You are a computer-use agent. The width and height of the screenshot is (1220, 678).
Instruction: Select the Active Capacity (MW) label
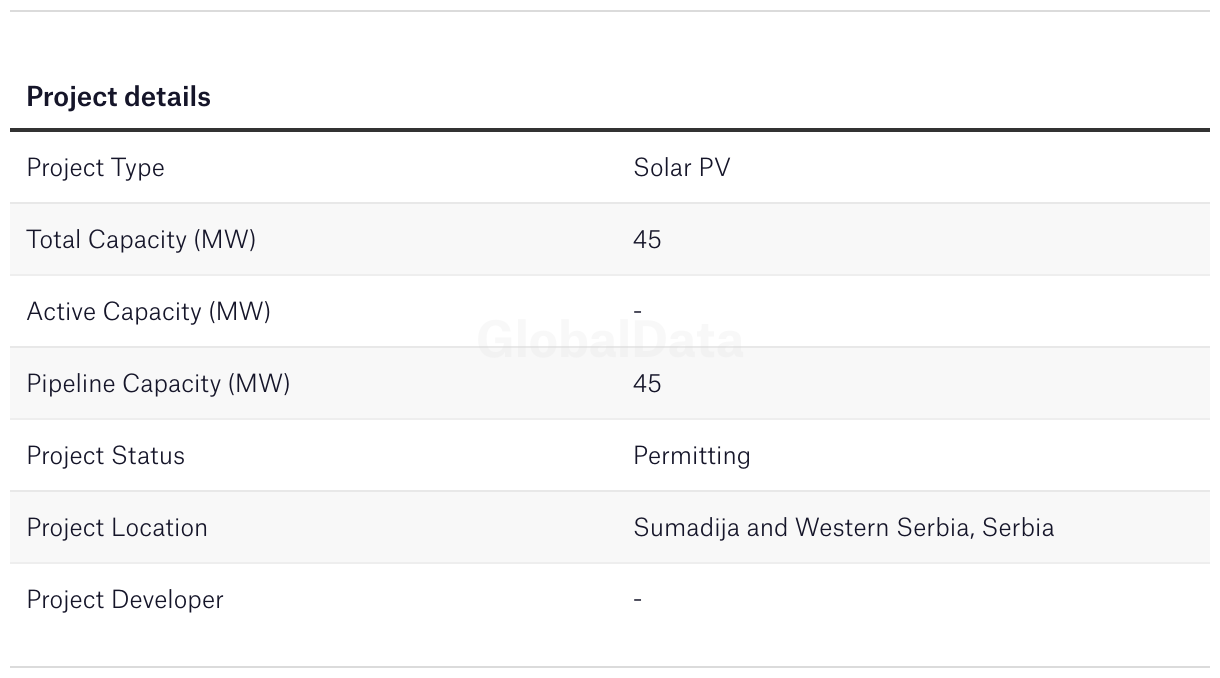(x=149, y=312)
